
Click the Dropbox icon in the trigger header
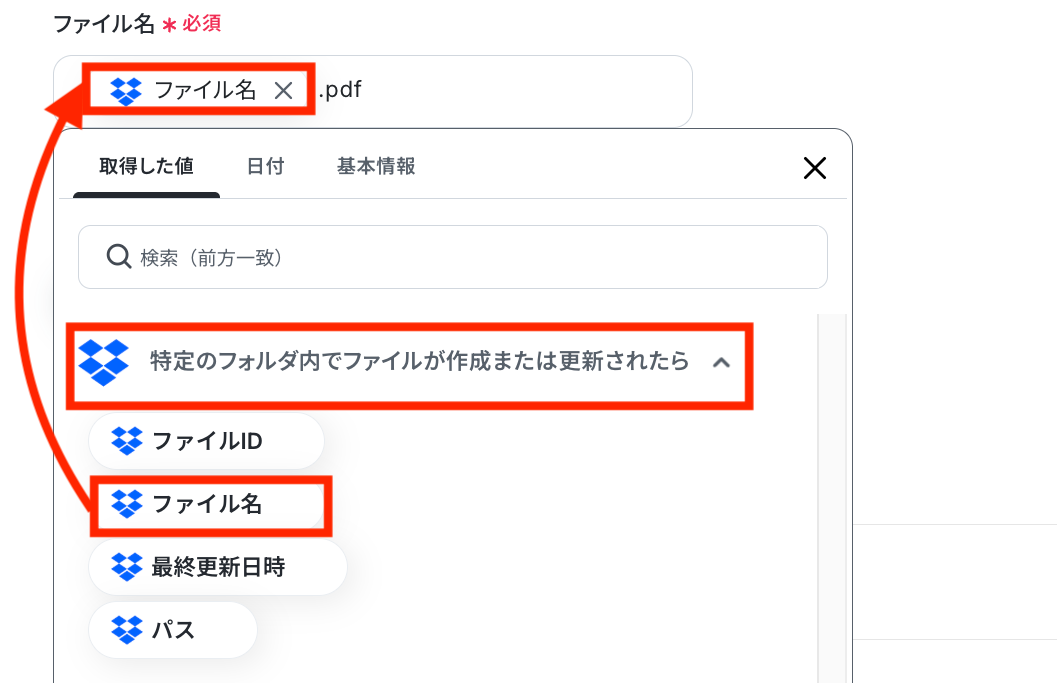[x=103, y=362]
